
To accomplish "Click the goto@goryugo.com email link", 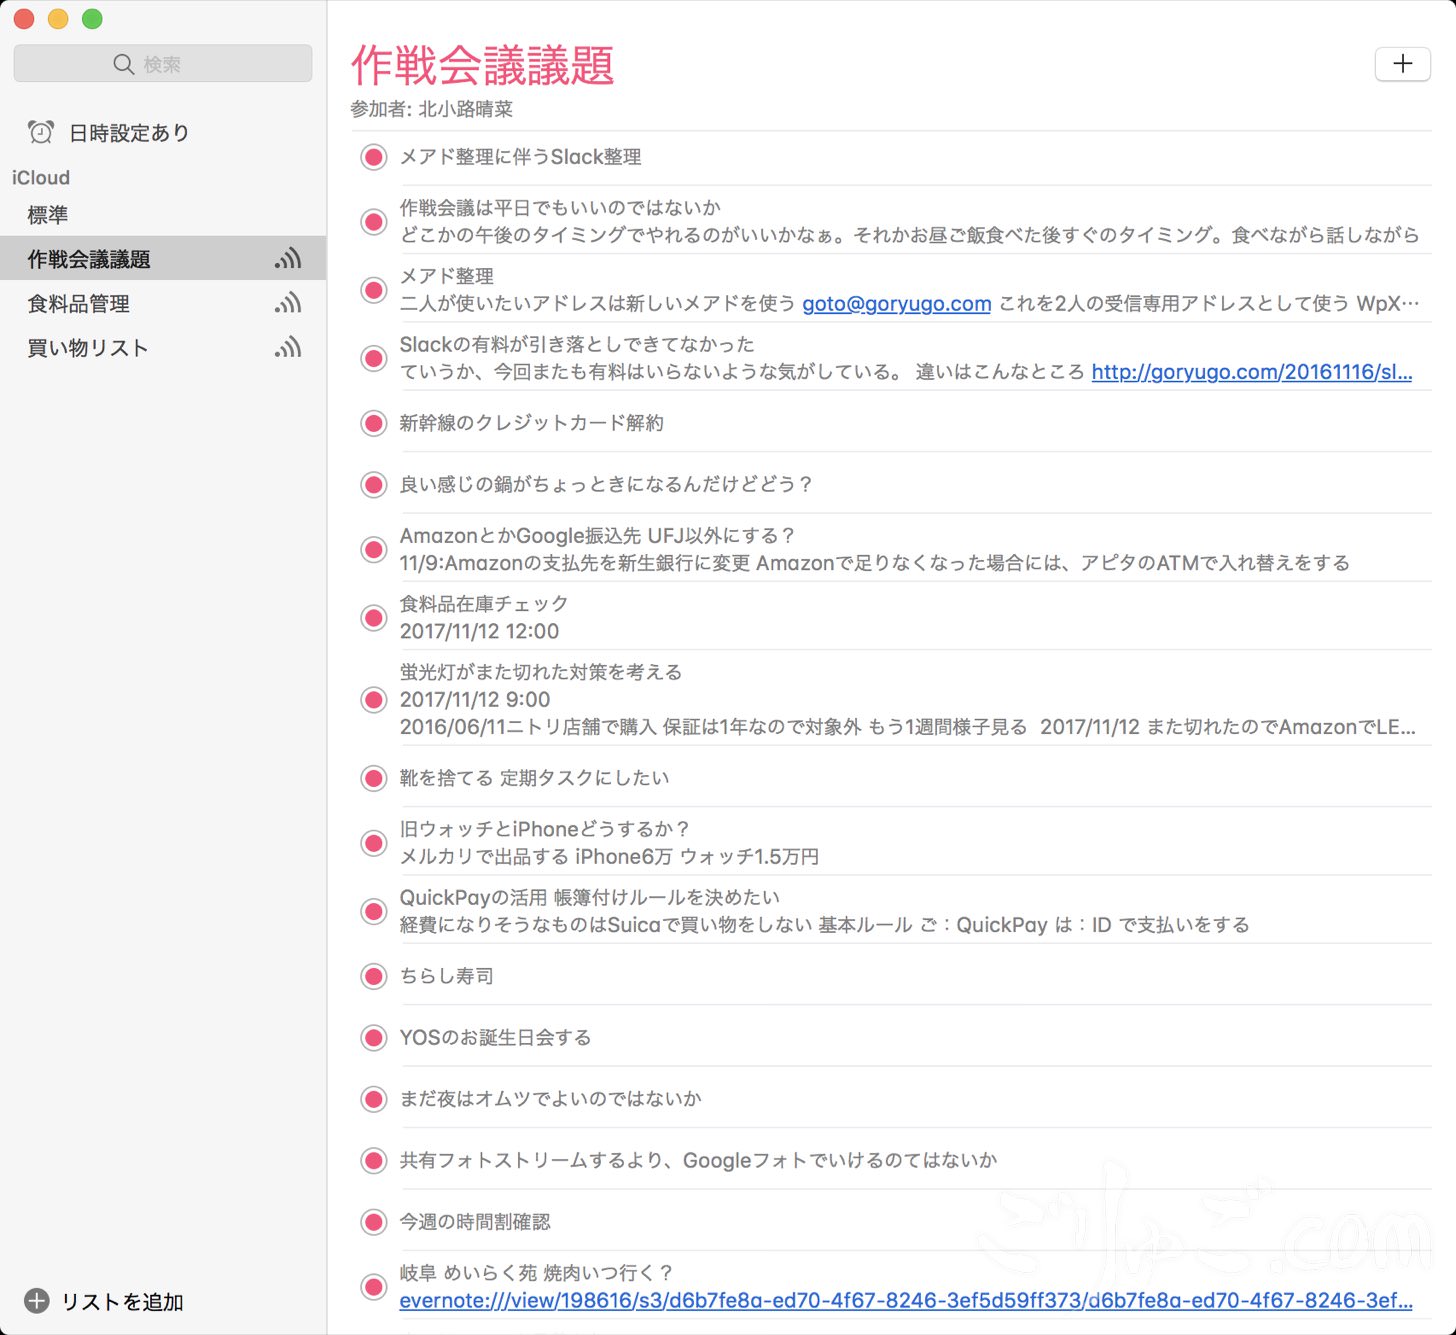I will click(x=894, y=304).
